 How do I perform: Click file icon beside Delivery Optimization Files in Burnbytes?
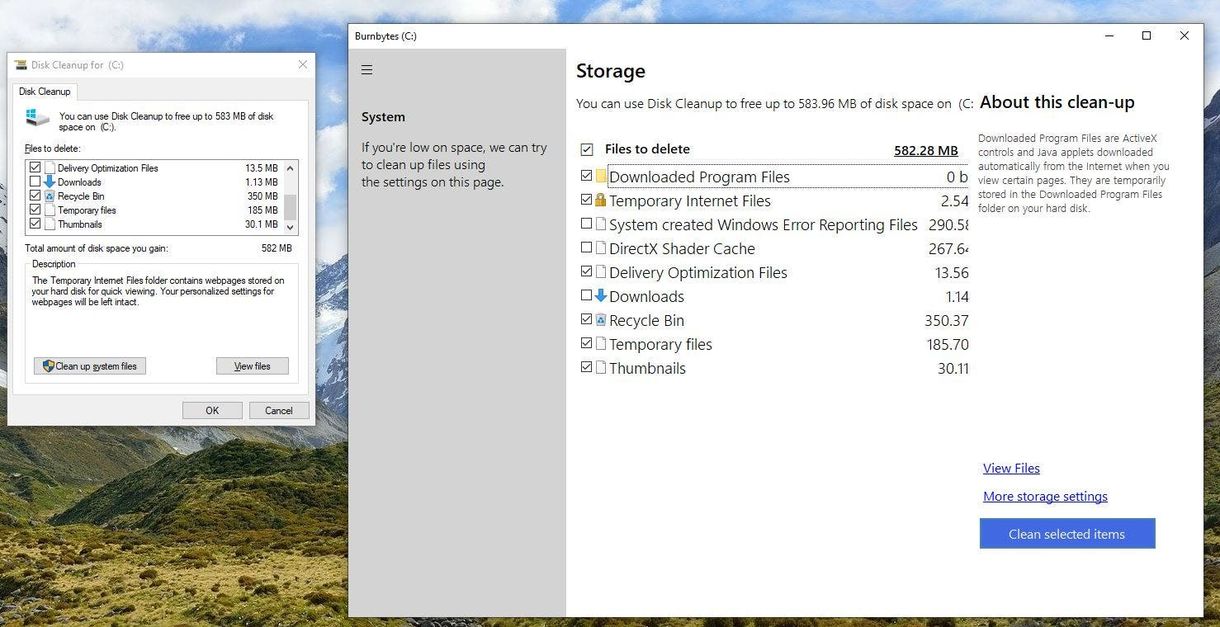601,272
